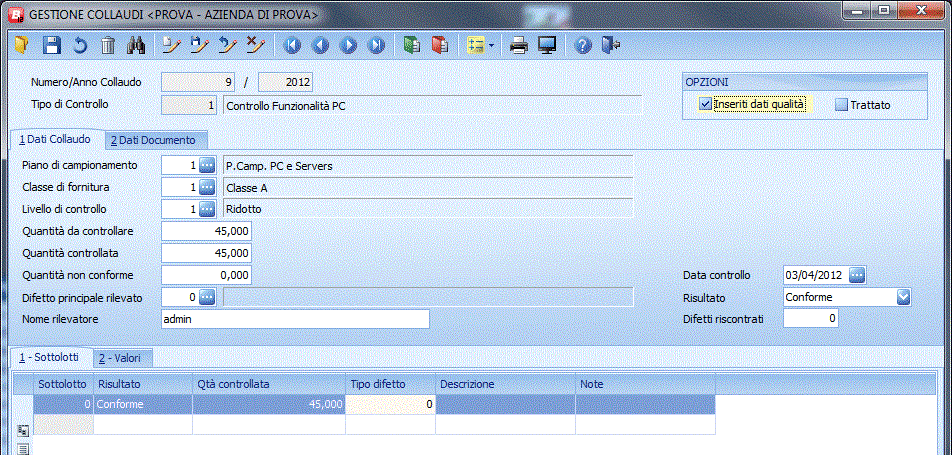Go to the previous record
Image resolution: width=952 pixels, height=455 pixels.
click(x=320, y=46)
